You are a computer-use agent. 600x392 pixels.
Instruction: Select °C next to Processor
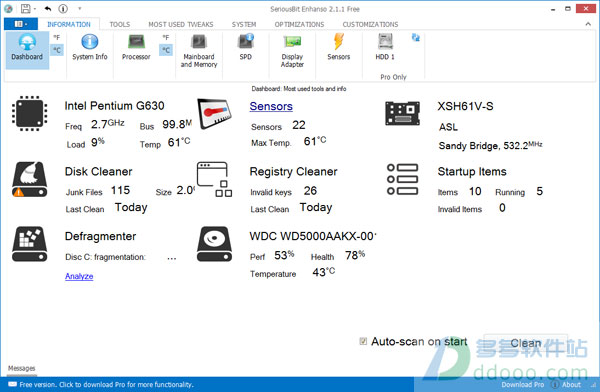166,50
